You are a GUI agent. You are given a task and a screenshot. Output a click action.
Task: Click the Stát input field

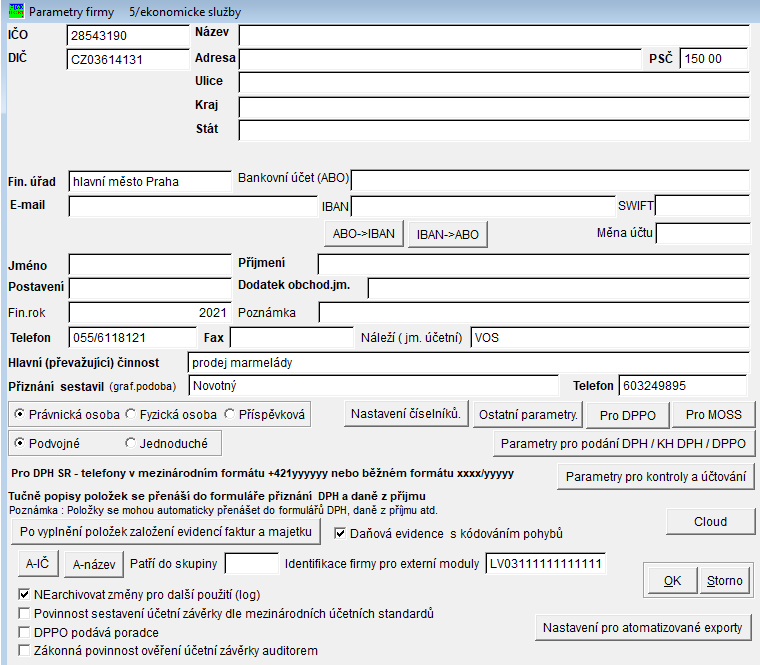(x=494, y=131)
